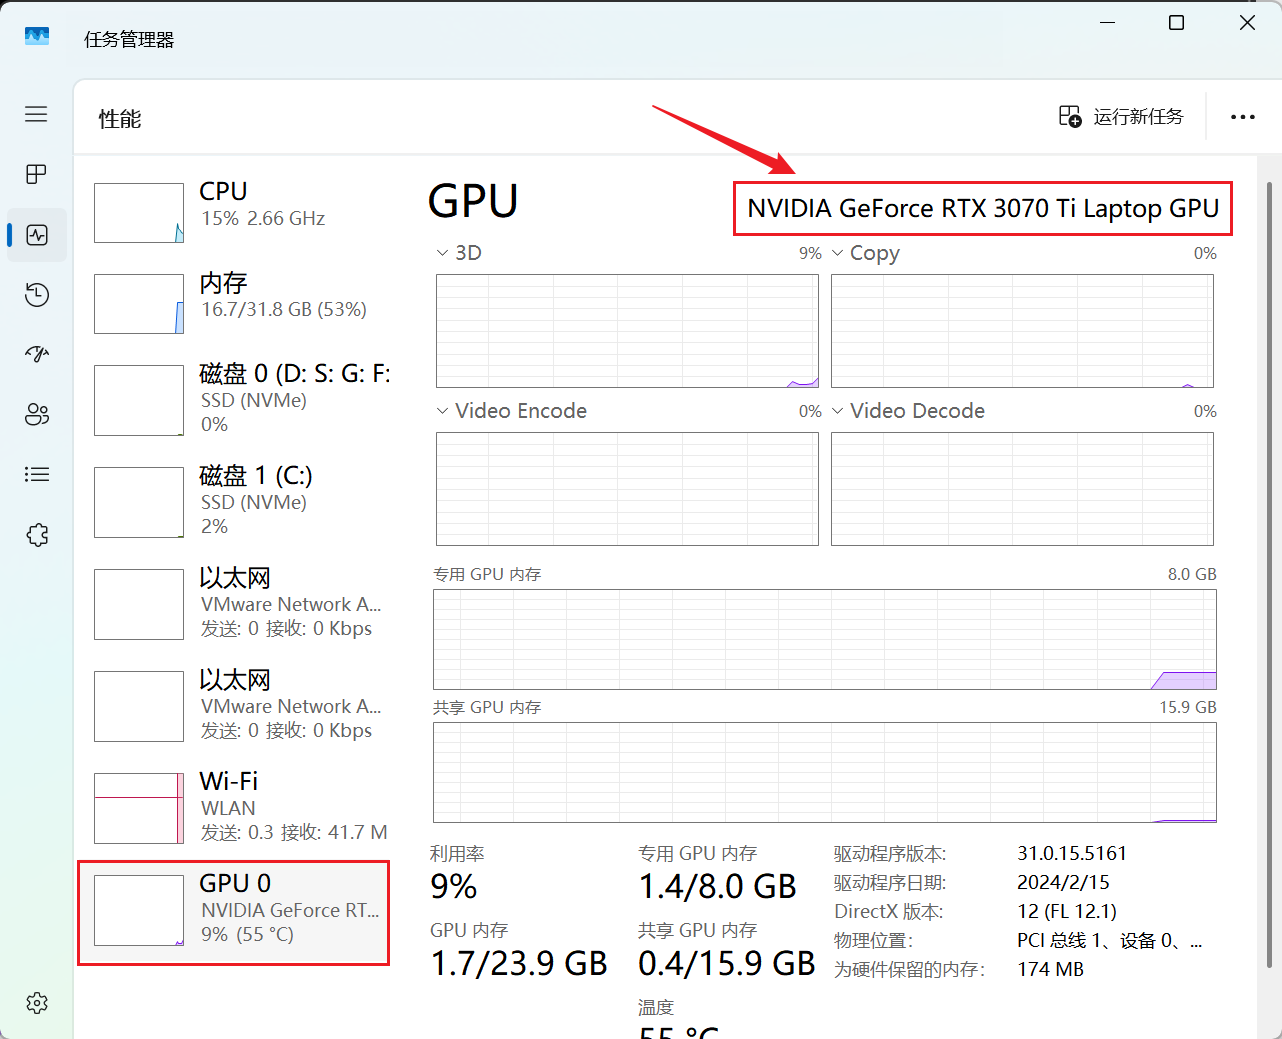Open the Services puzzle icon
The image size is (1282, 1039).
click(x=37, y=535)
